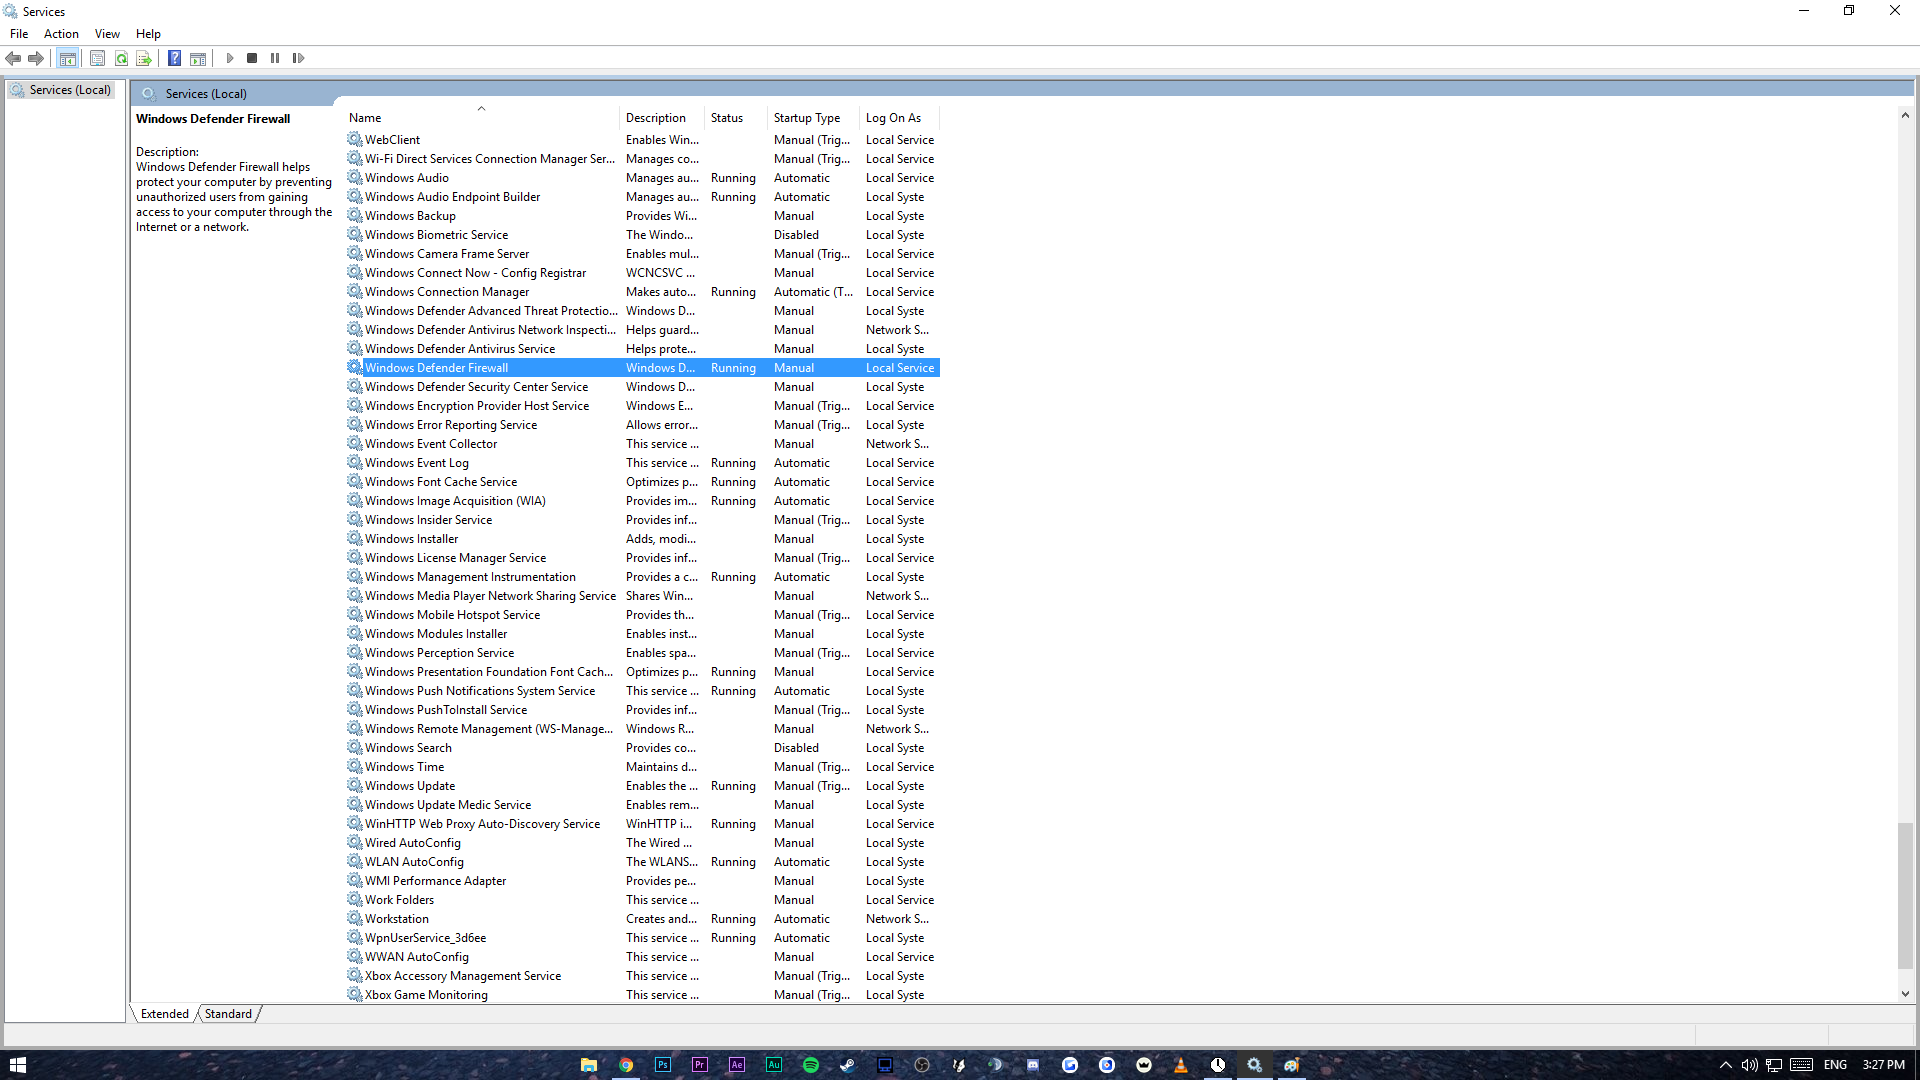Open the Properties toolbar icon
The width and height of the screenshot is (1920, 1080).
coord(97,58)
